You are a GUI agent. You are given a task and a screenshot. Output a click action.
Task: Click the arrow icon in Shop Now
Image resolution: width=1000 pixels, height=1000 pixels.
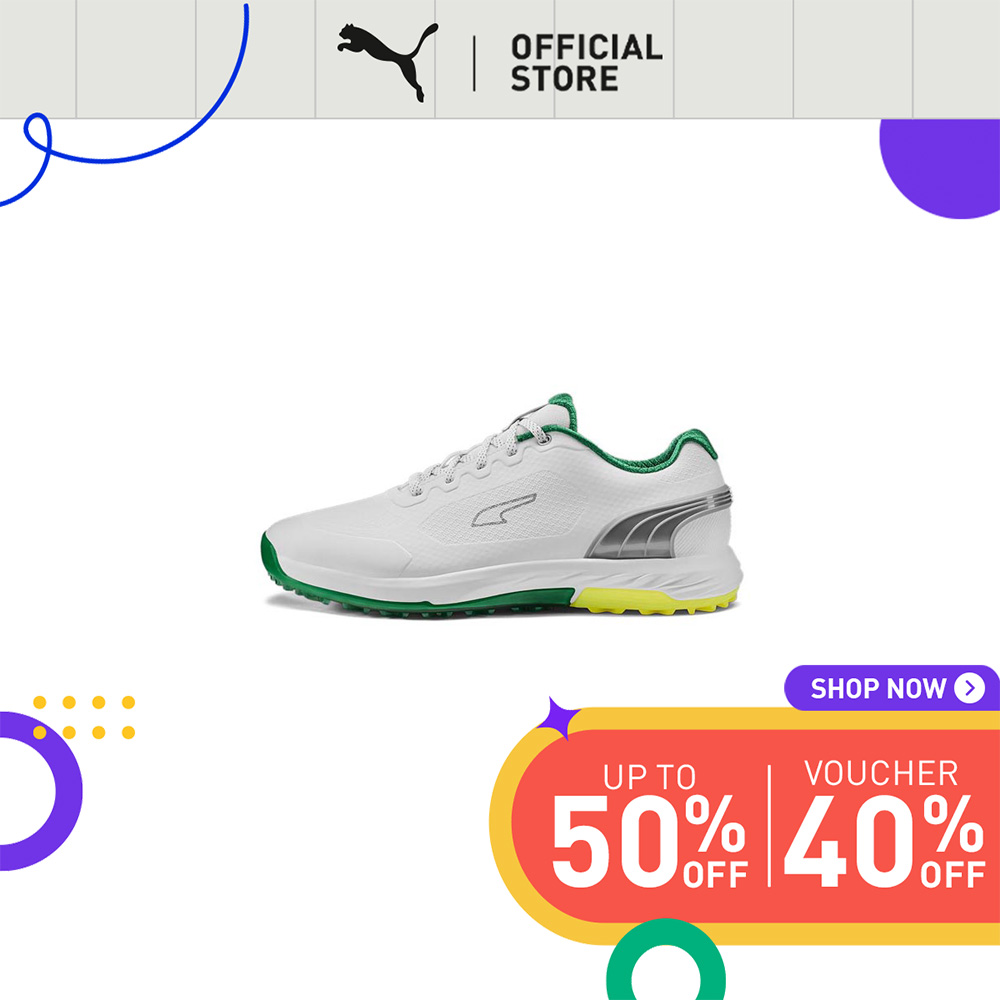(x=969, y=688)
